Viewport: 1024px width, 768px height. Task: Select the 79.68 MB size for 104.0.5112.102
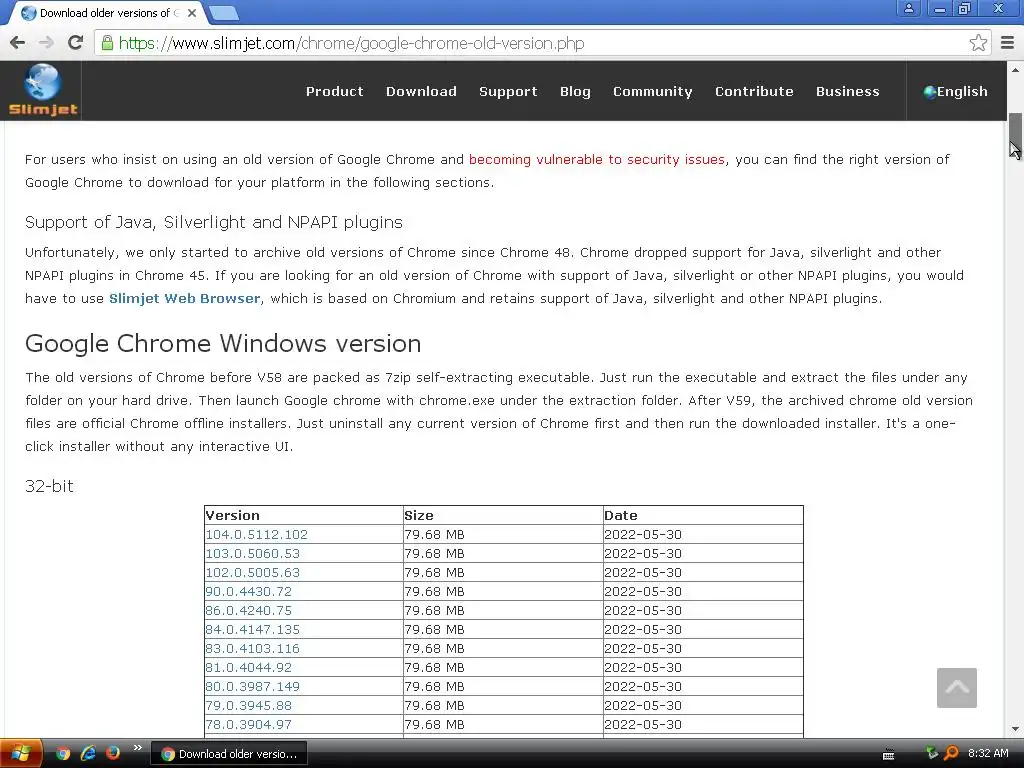(434, 534)
